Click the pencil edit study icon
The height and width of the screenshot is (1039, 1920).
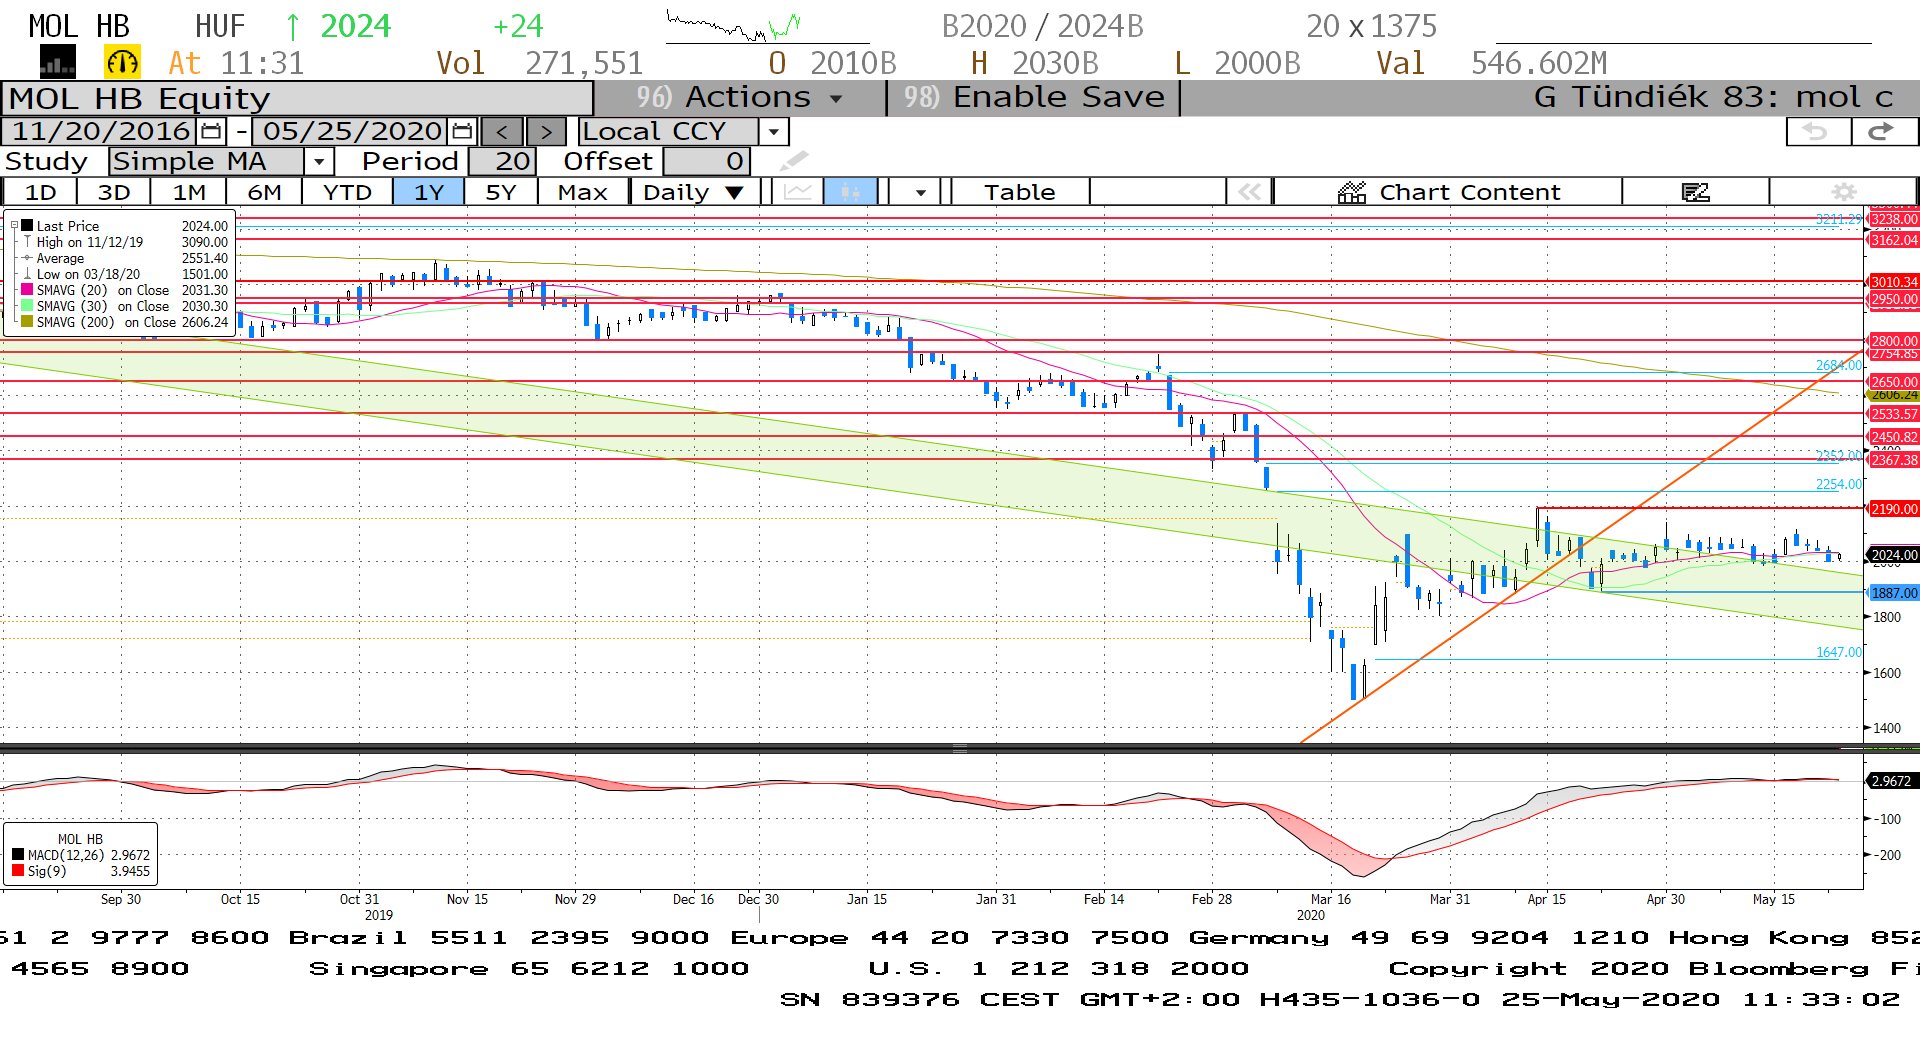pos(794,161)
